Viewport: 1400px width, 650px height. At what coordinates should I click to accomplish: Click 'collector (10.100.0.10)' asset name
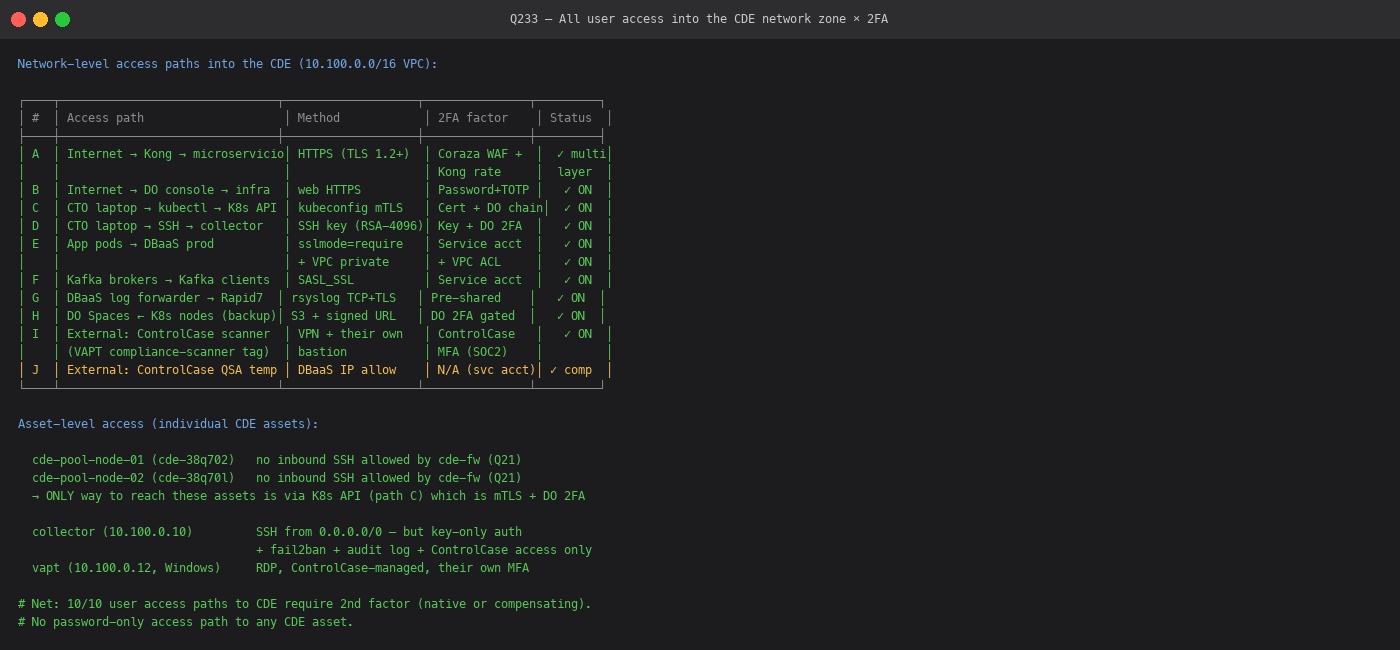click(112, 532)
